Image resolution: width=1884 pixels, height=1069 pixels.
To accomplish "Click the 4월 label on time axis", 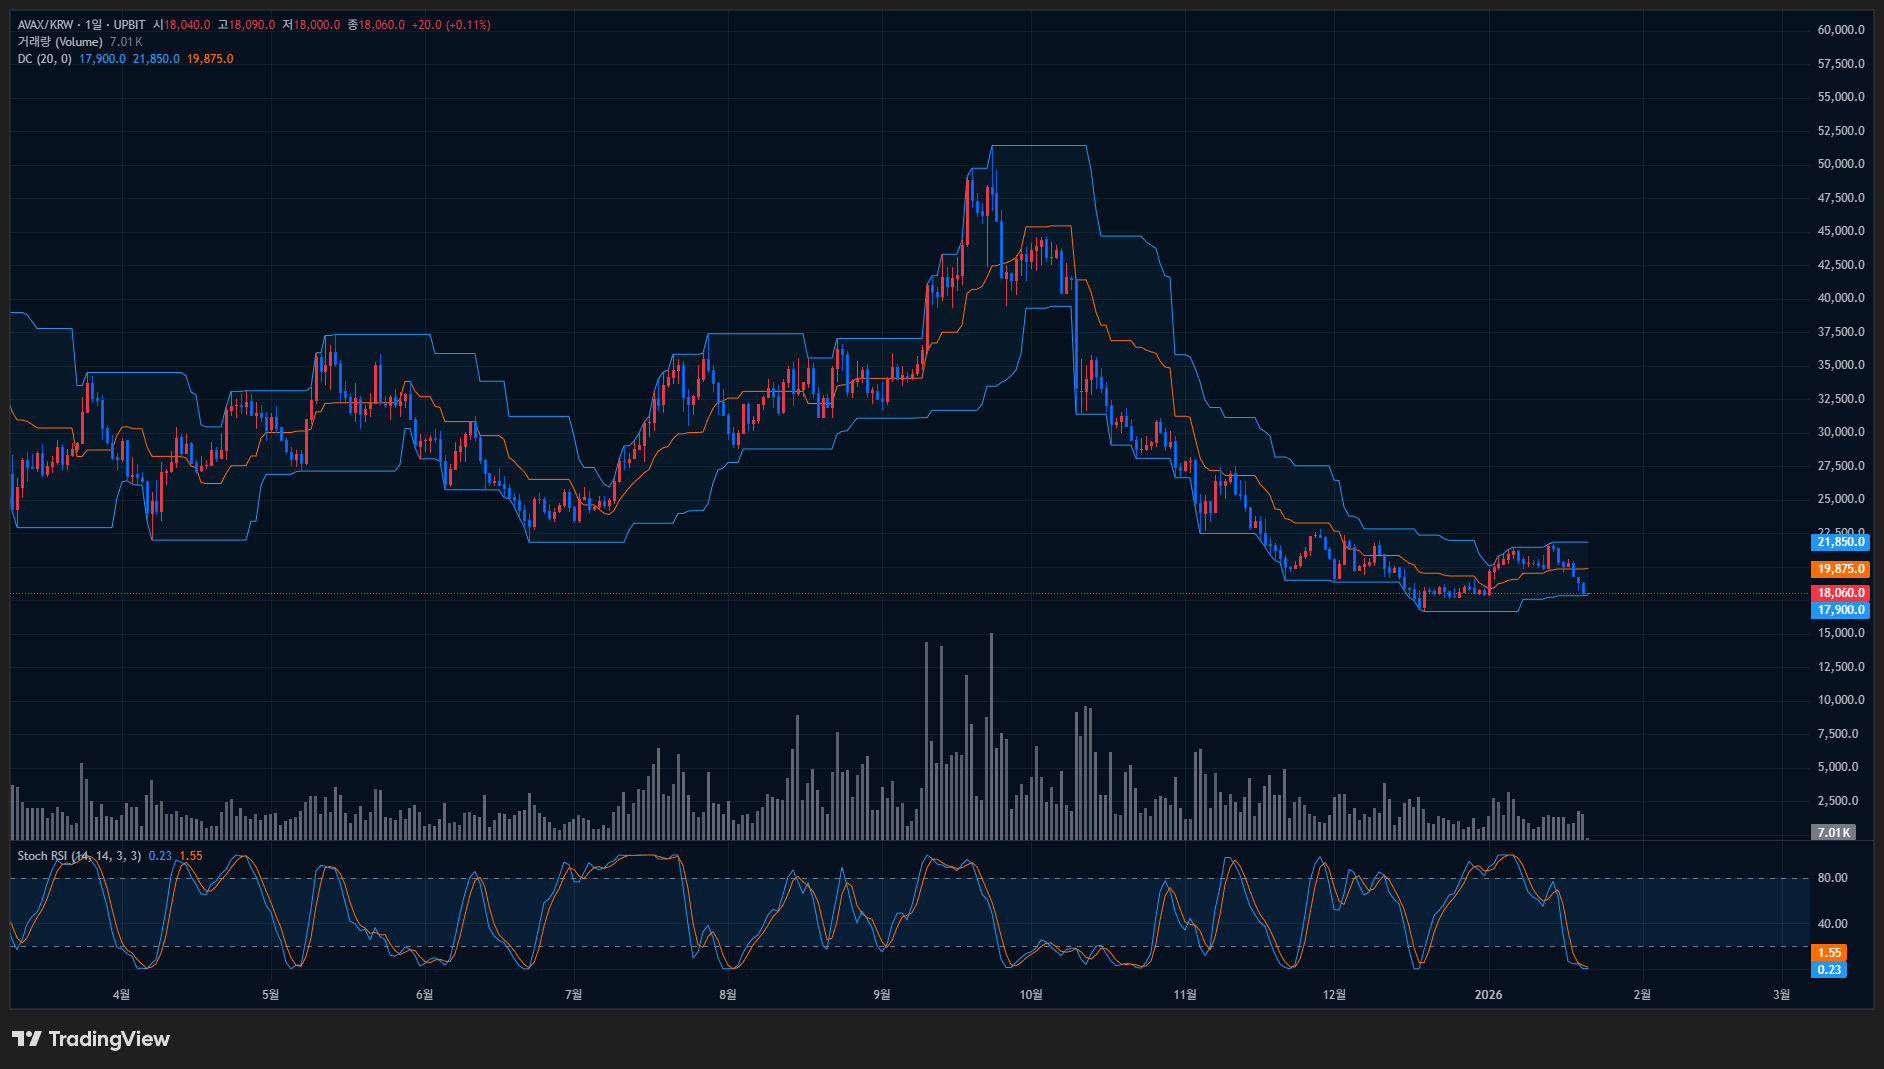I will (121, 994).
